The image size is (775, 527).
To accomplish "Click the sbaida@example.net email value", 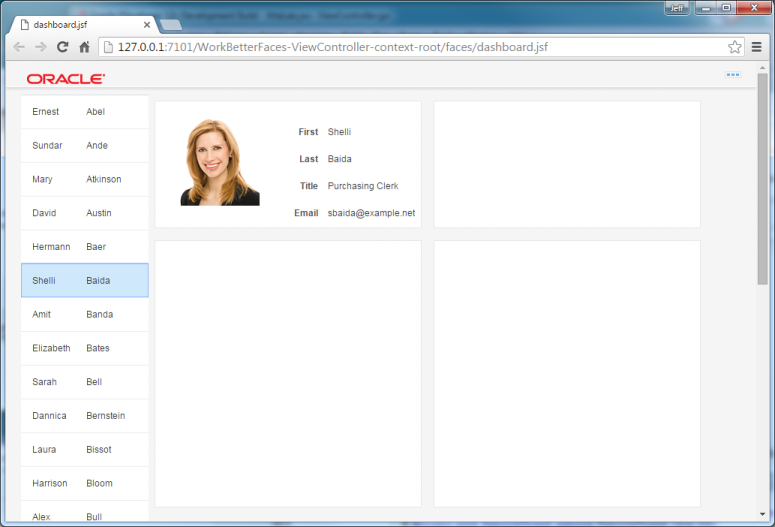I will tap(371, 213).
